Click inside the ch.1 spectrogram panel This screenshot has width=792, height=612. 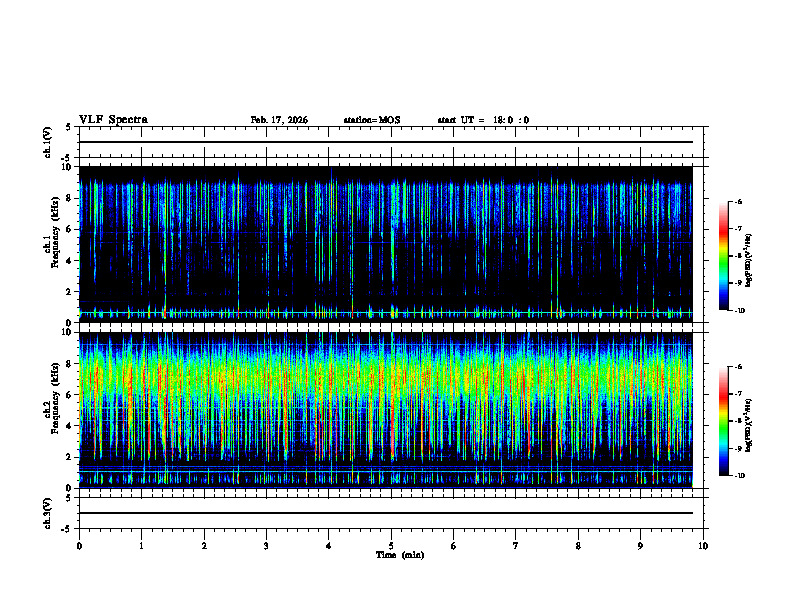click(x=385, y=244)
